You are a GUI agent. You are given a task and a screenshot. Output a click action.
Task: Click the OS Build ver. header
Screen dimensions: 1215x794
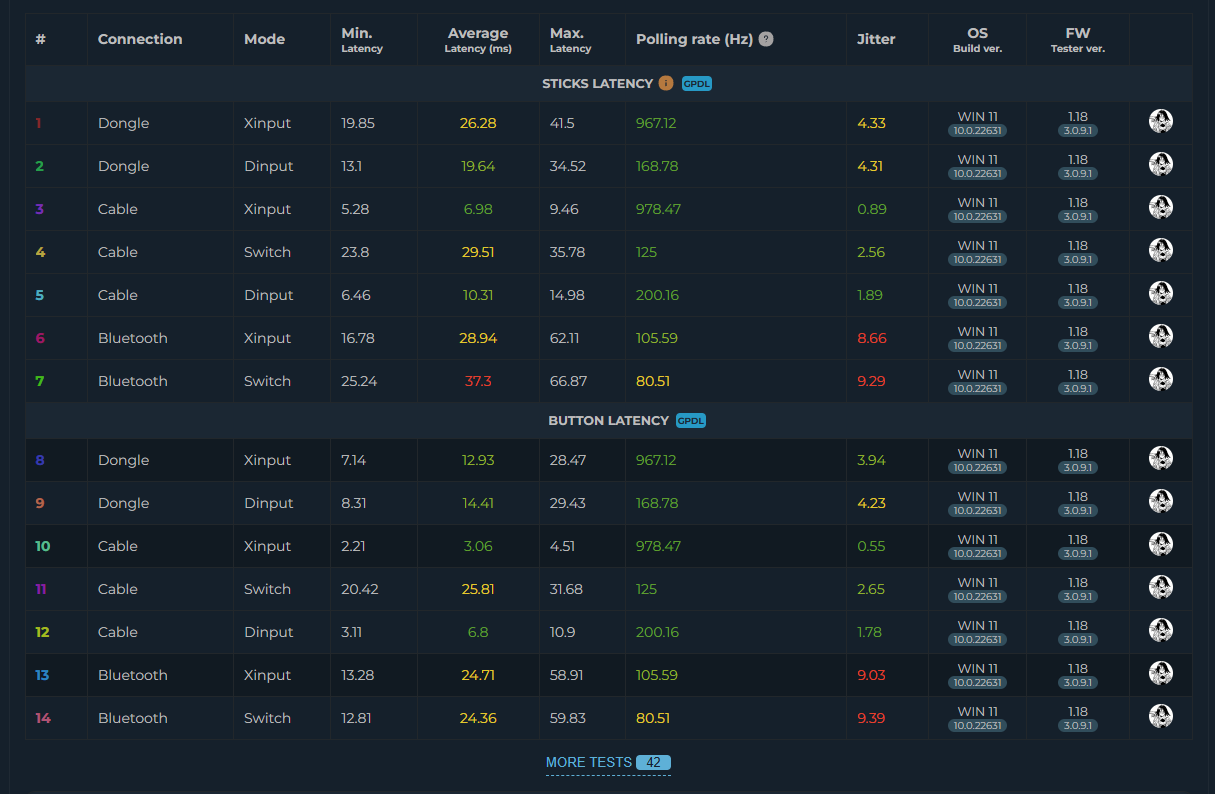pos(978,40)
